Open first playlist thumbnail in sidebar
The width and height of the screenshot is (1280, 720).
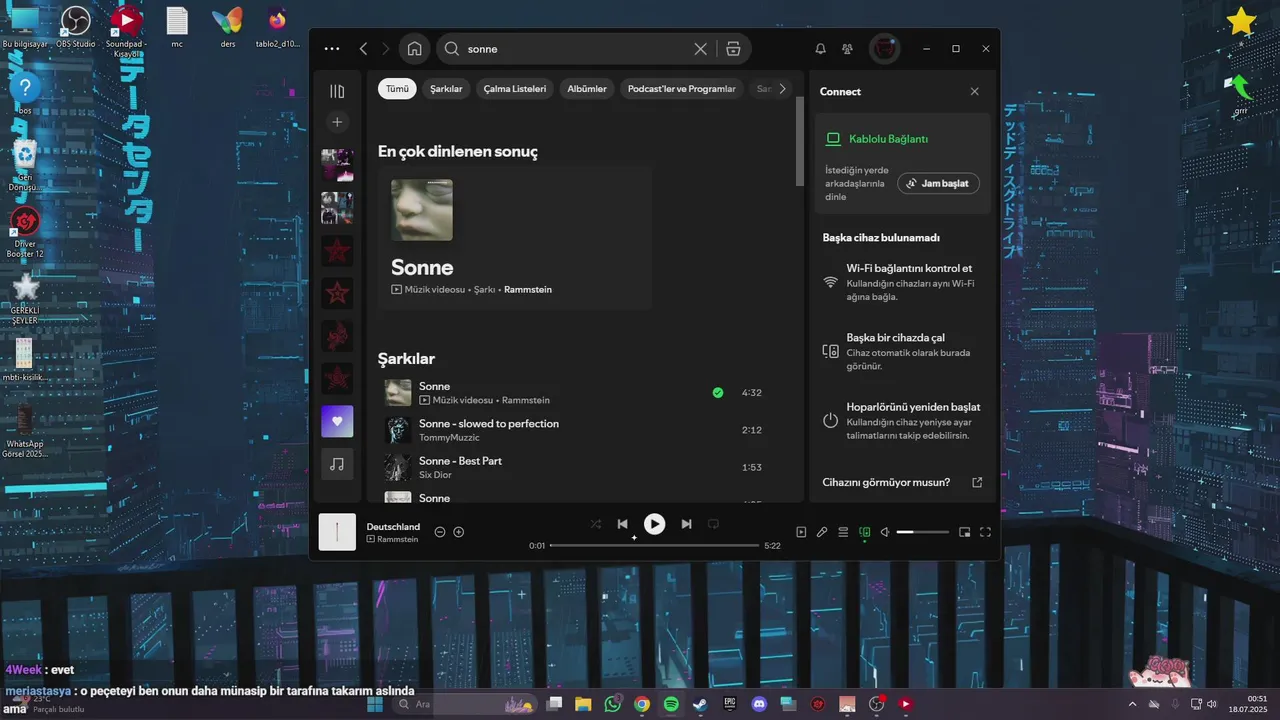(337, 165)
